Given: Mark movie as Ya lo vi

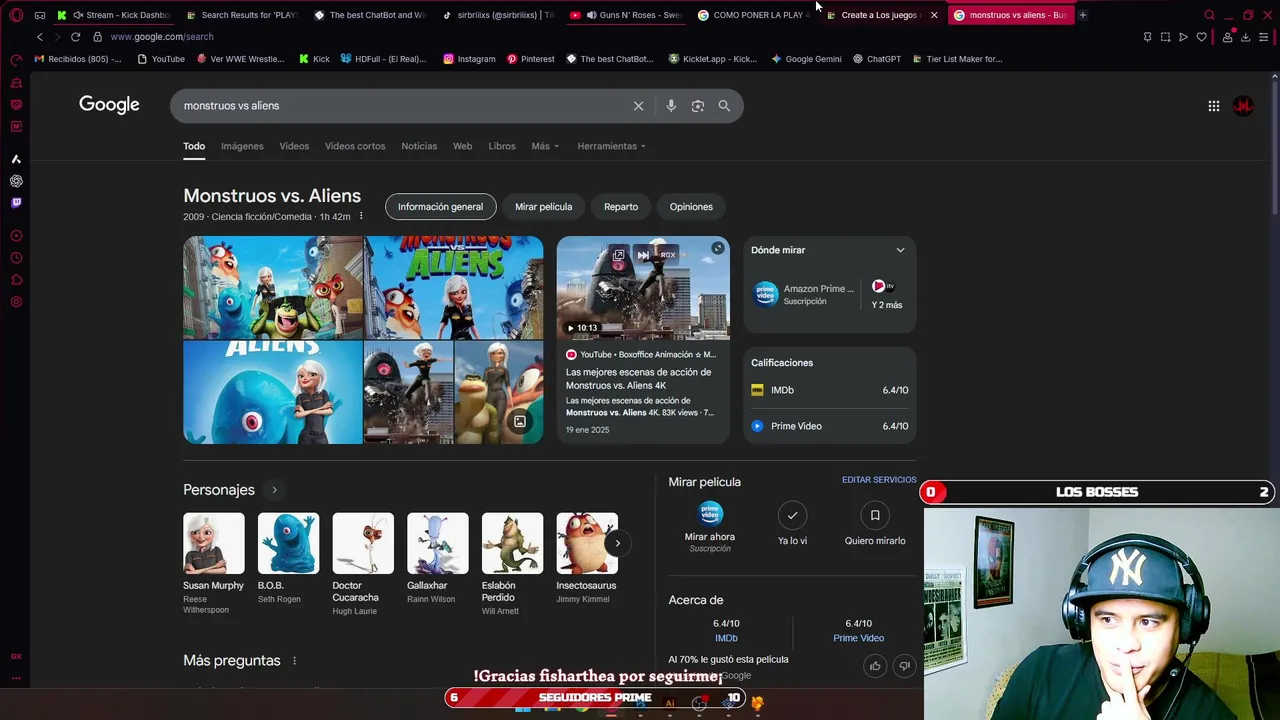Looking at the screenshot, I should 792,515.
